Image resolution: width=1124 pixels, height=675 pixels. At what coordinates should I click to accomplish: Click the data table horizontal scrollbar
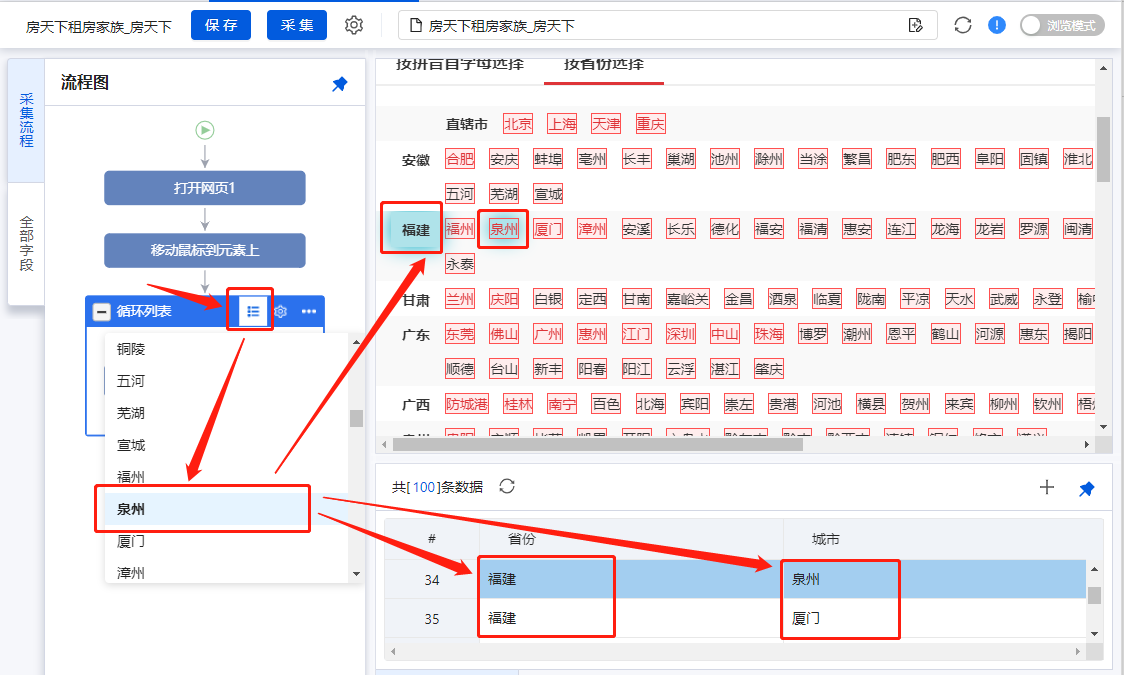[735, 651]
